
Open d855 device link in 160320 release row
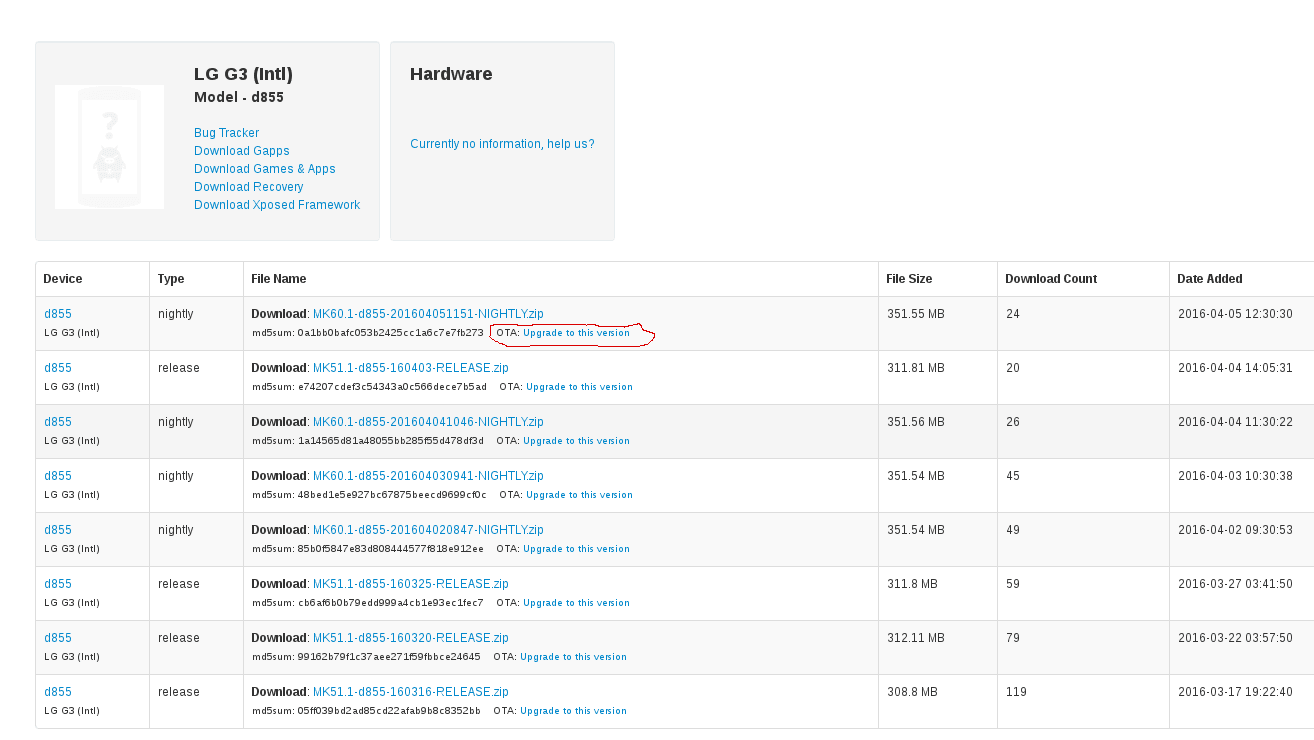58,638
